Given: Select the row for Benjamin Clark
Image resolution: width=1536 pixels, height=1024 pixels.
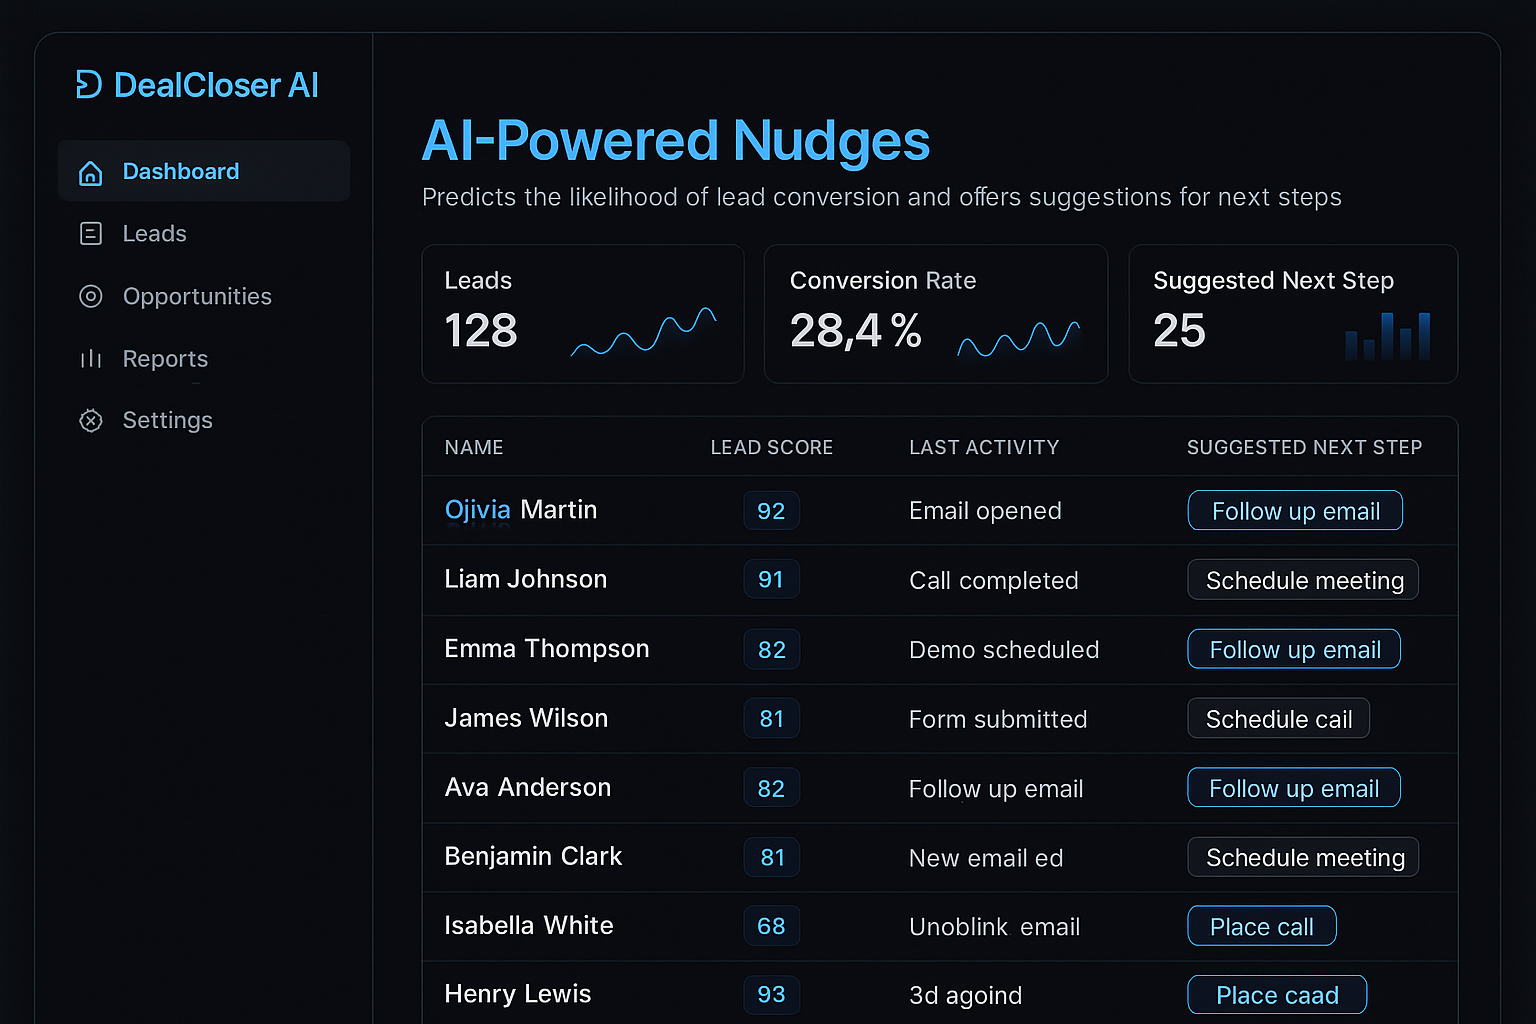Looking at the screenshot, I should [533, 857].
